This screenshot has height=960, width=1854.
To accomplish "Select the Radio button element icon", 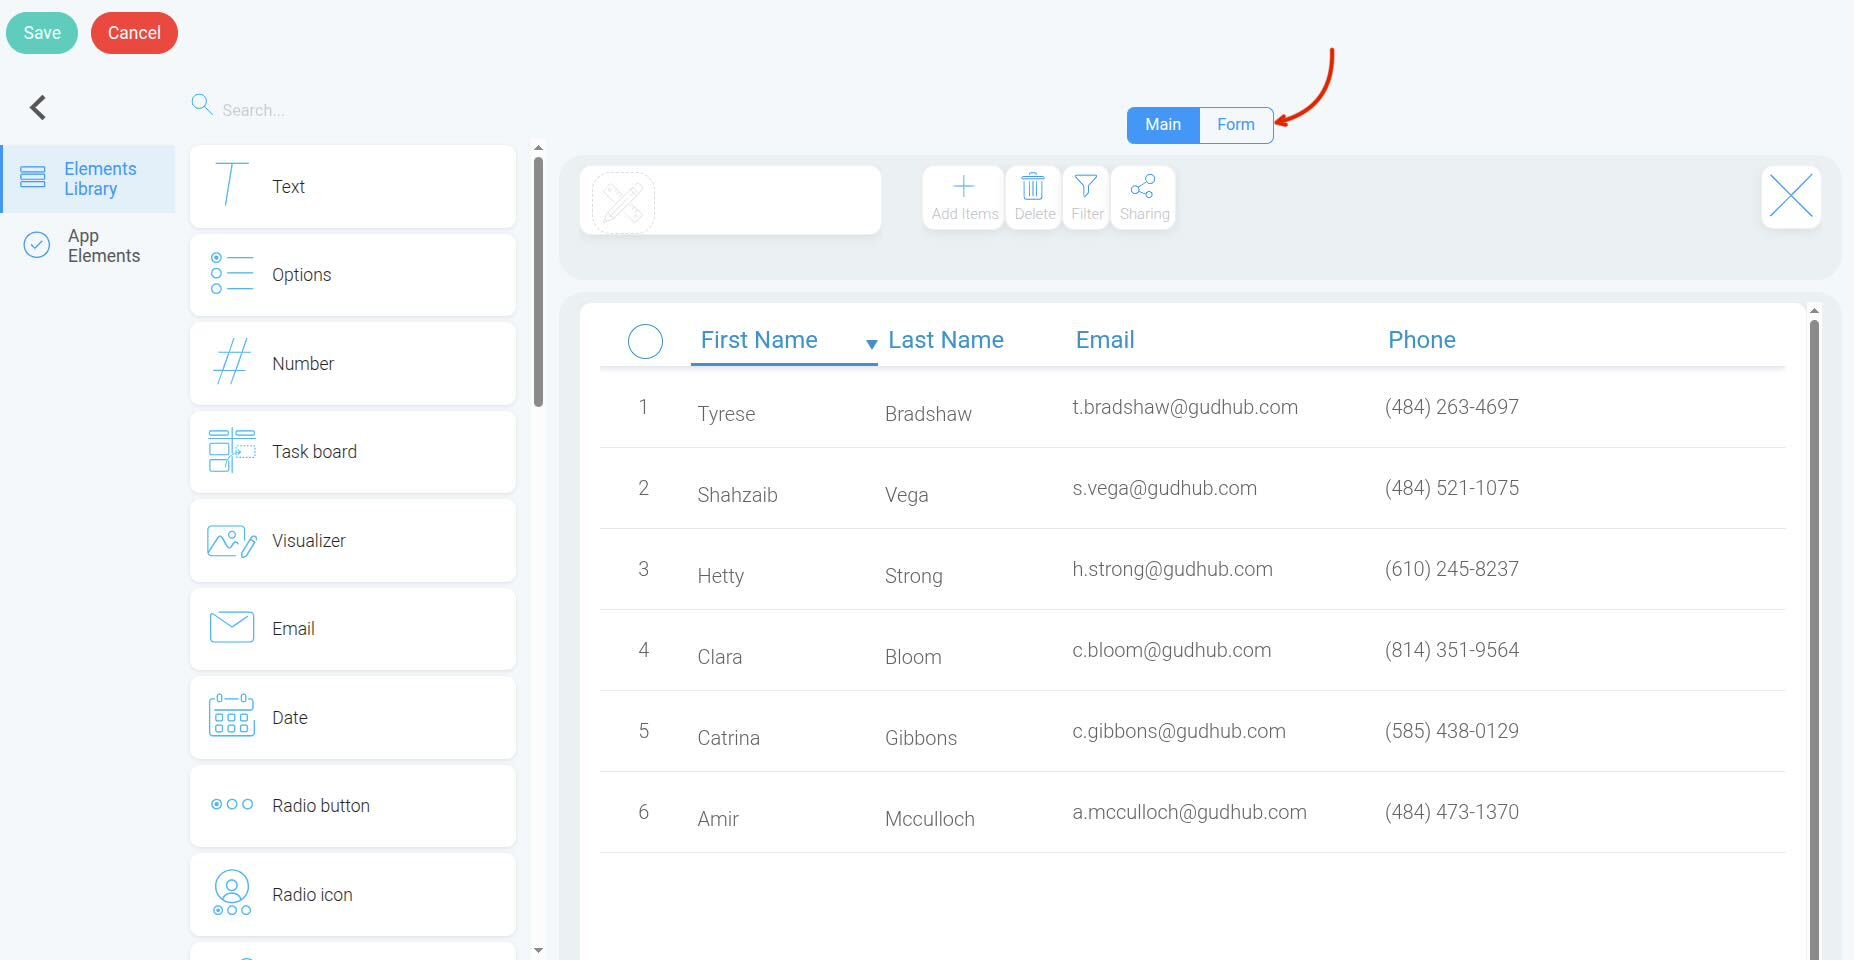I will click(232, 804).
